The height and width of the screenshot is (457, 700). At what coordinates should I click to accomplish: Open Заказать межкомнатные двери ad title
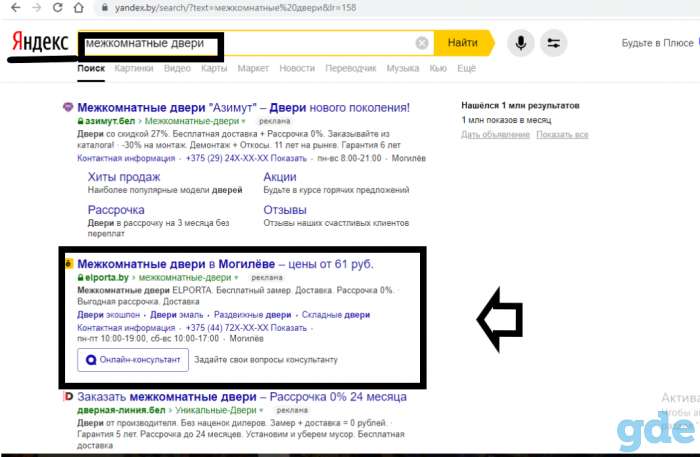point(242,397)
